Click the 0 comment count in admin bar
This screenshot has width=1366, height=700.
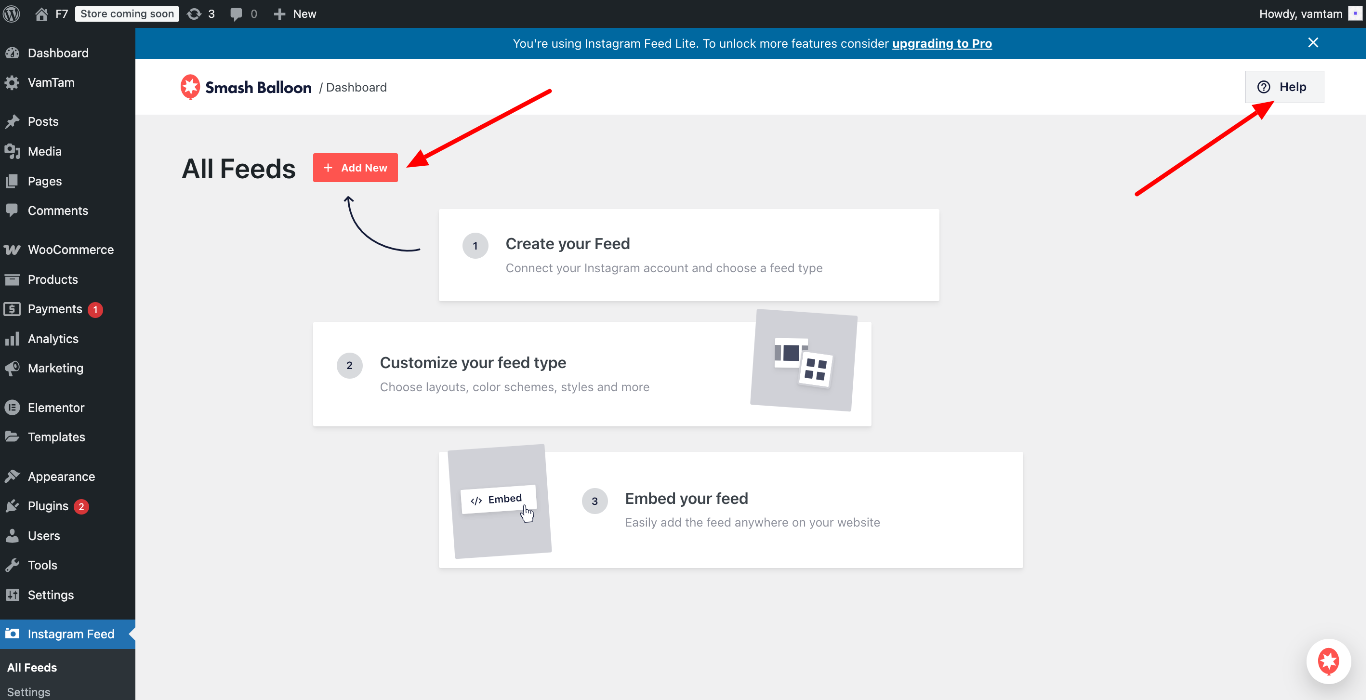[x=254, y=14]
